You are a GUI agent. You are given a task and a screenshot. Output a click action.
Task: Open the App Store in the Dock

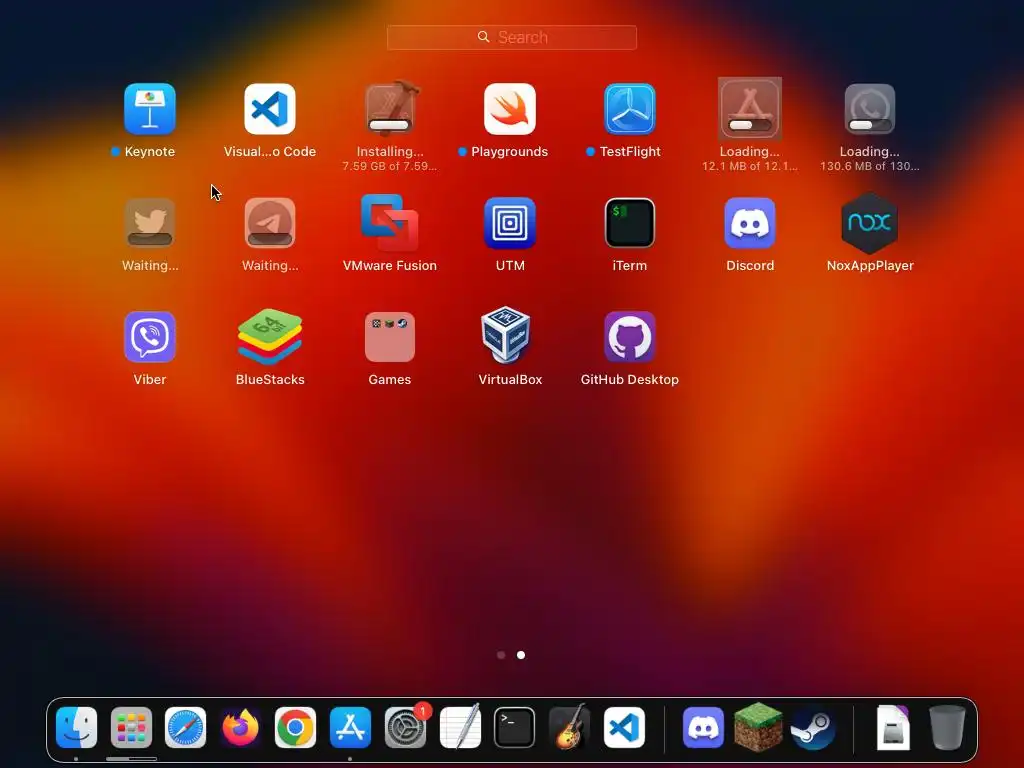coord(350,728)
